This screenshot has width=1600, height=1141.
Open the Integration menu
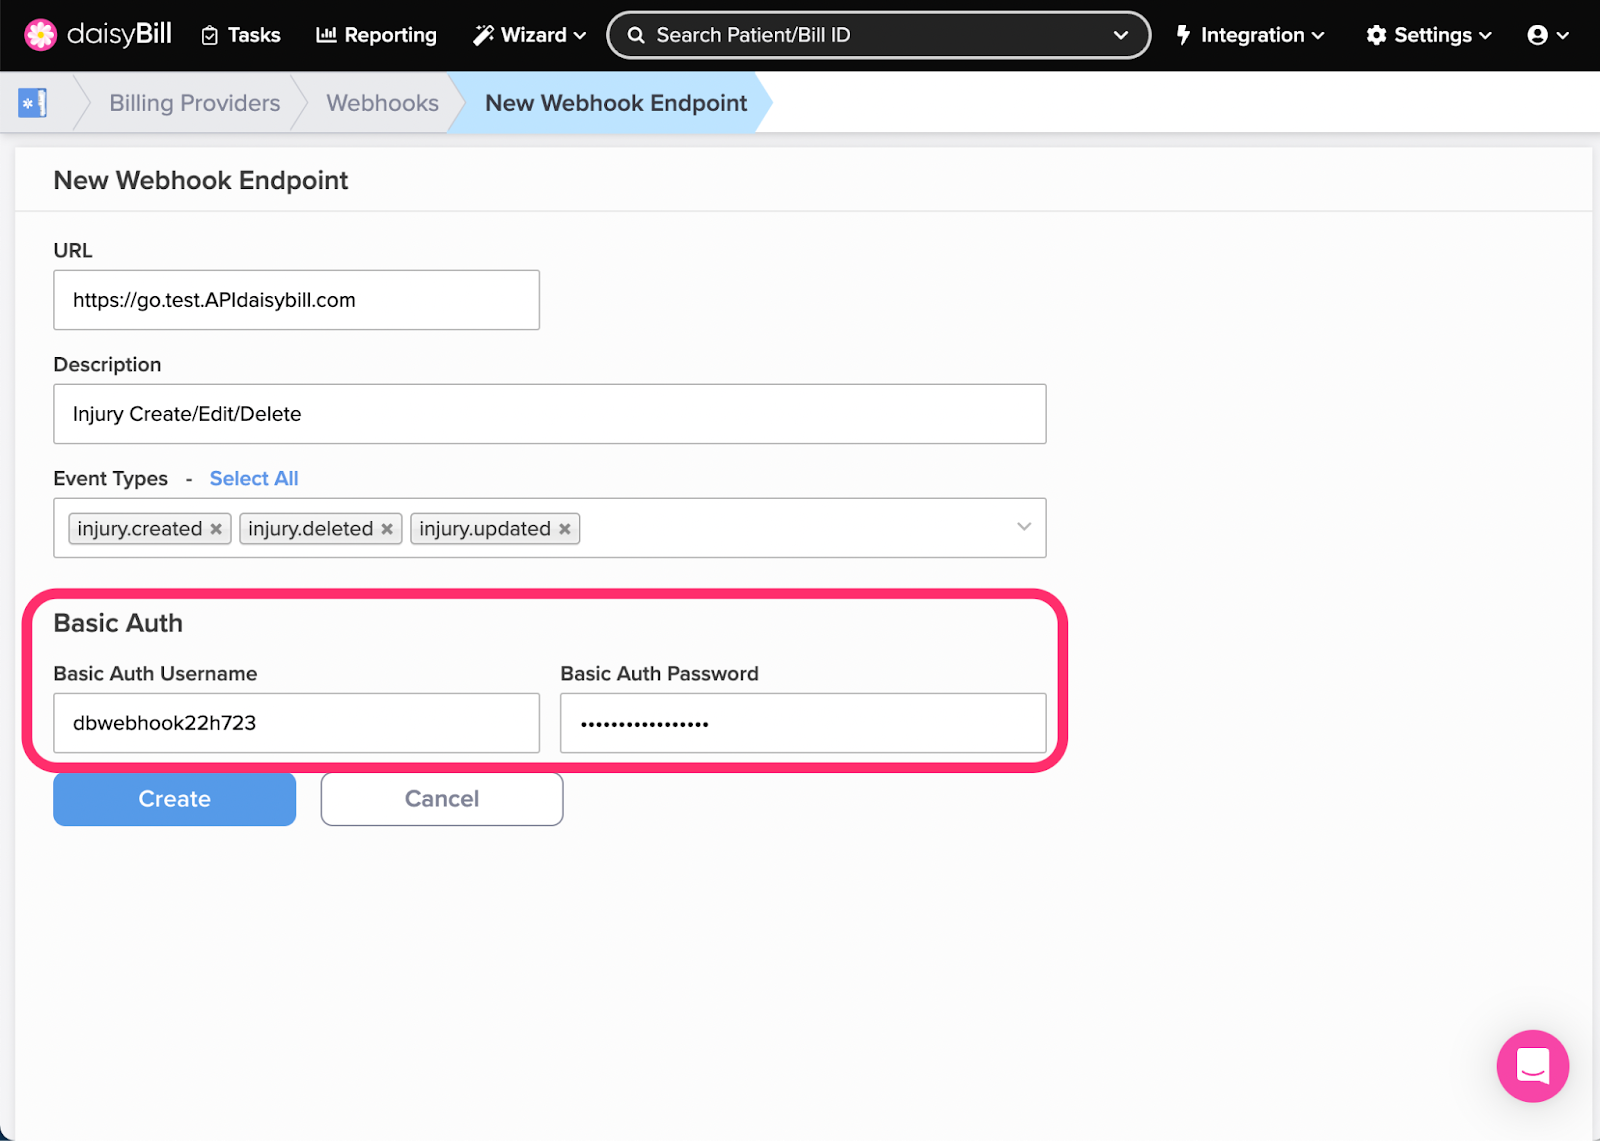coord(1250,35)
